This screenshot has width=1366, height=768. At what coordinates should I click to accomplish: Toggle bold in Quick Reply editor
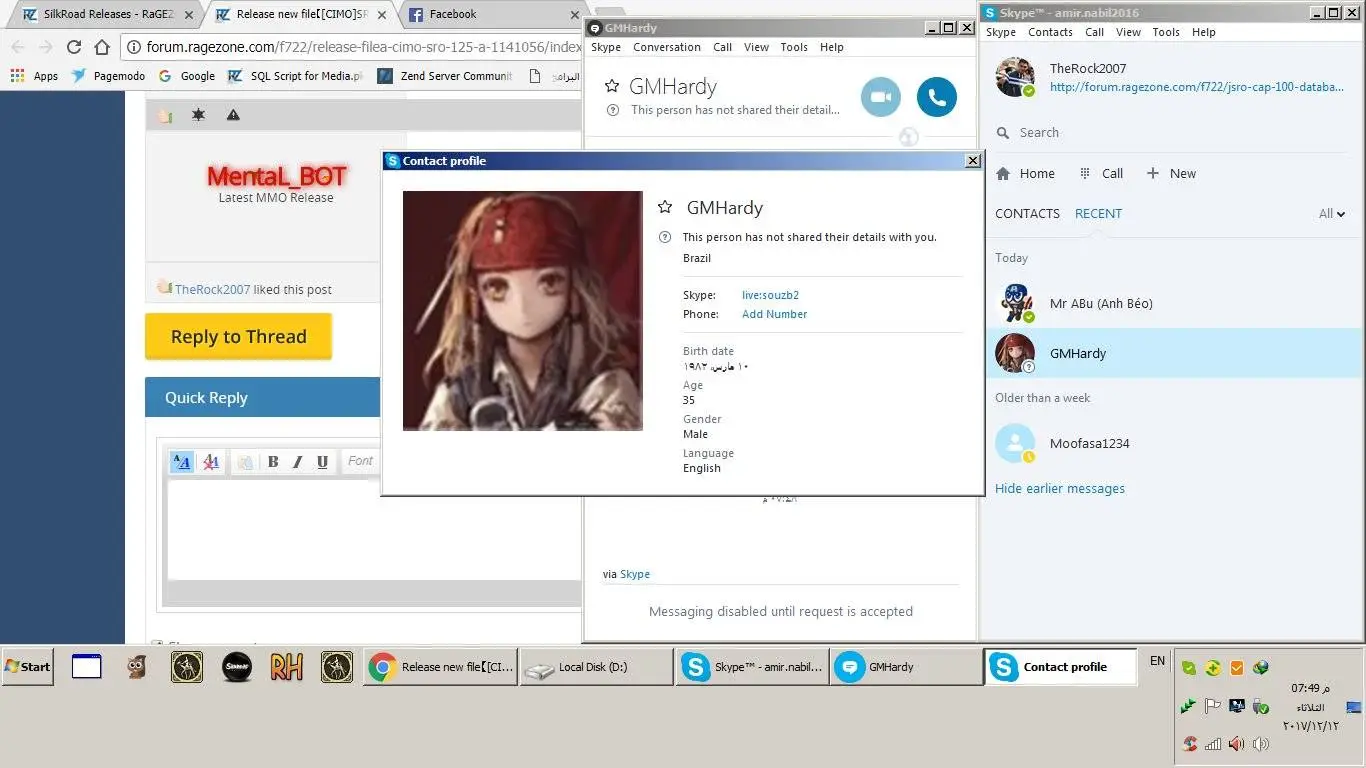(x=273, y=461)
